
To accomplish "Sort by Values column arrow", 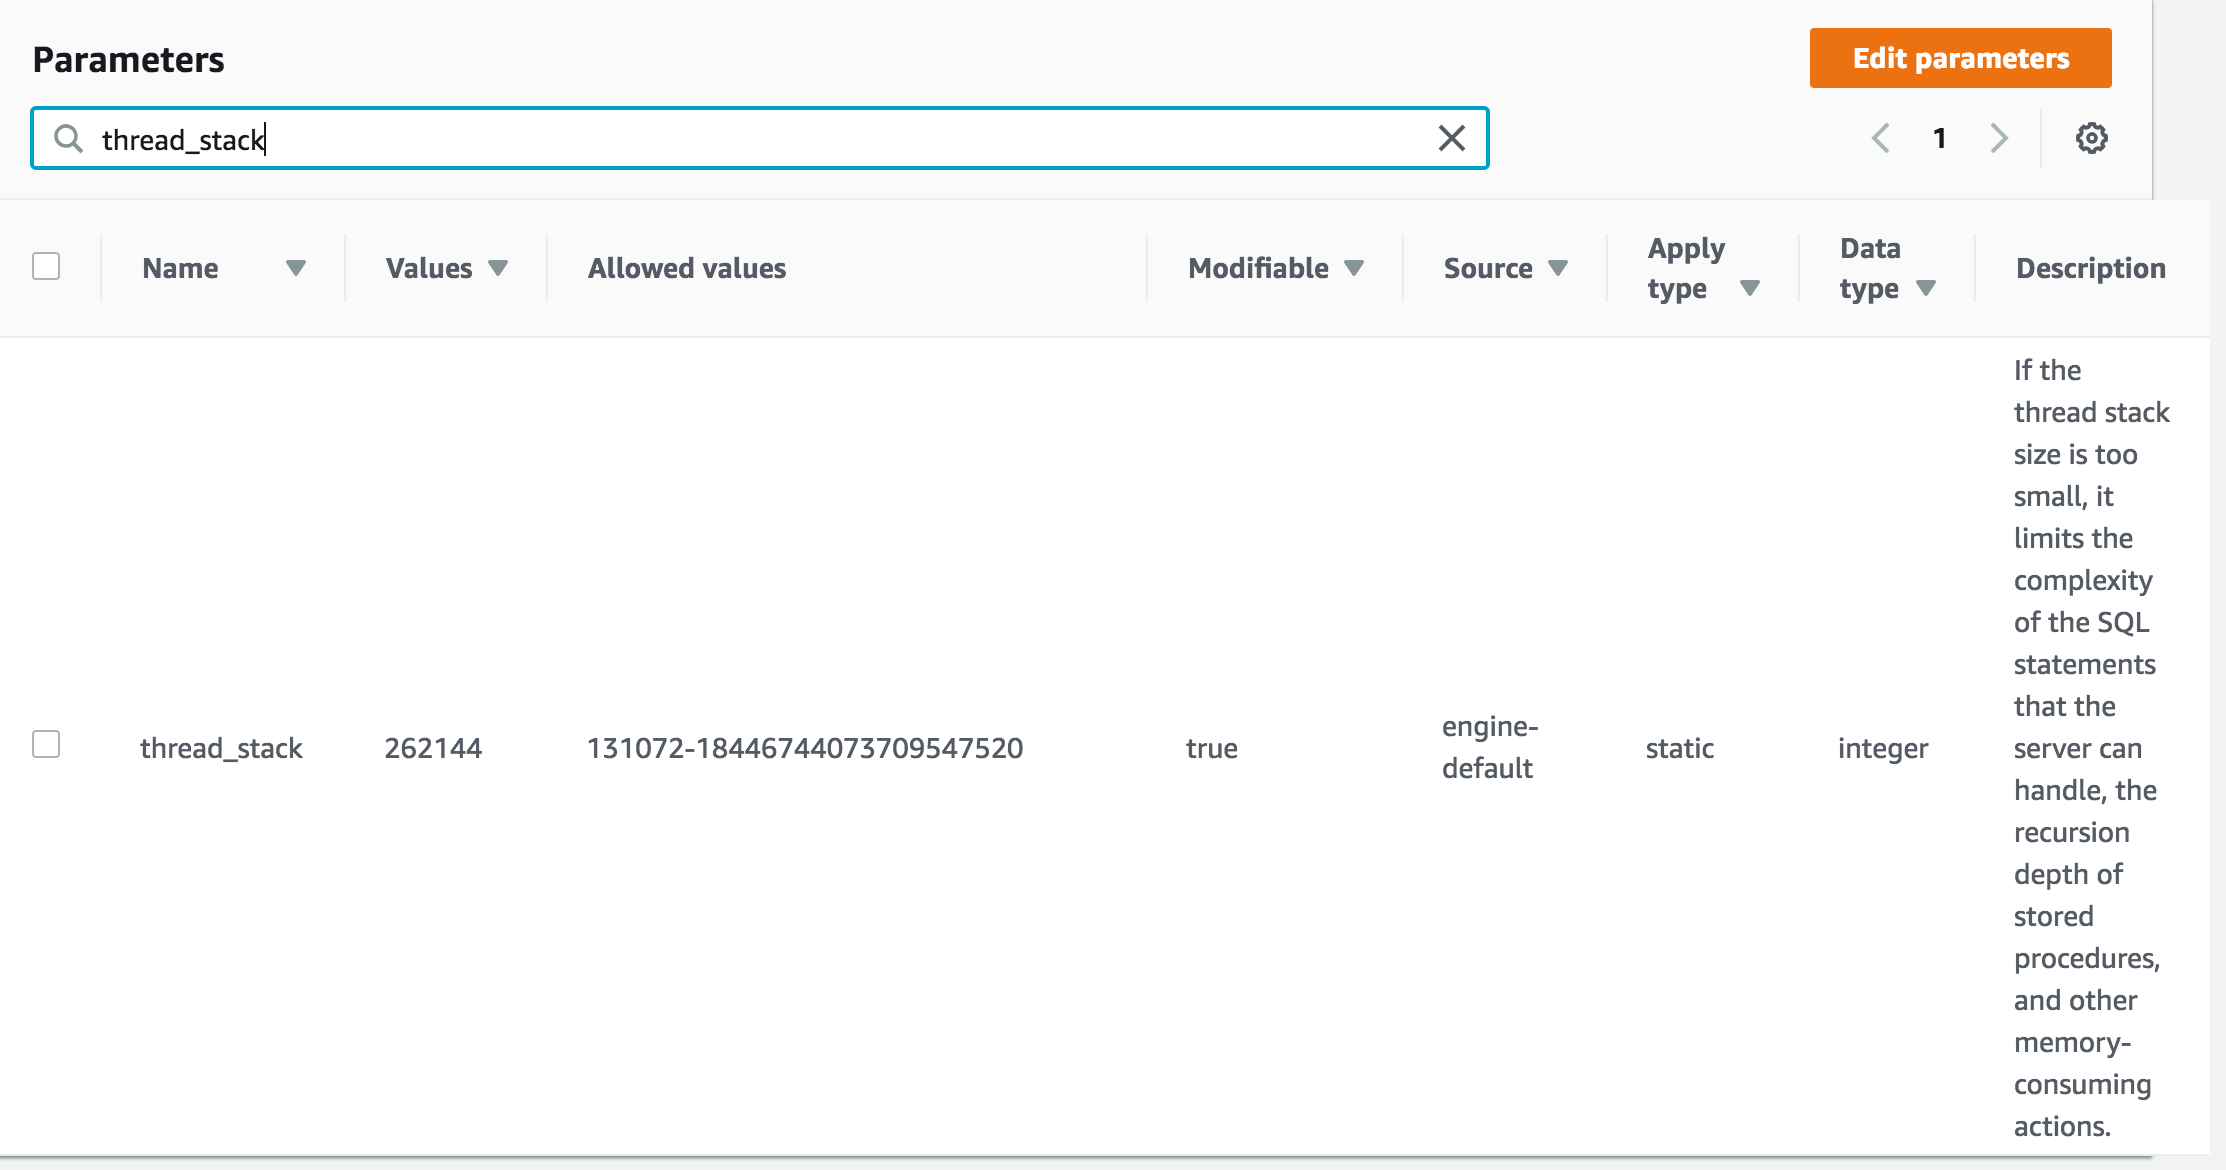I will coord(498,268).
